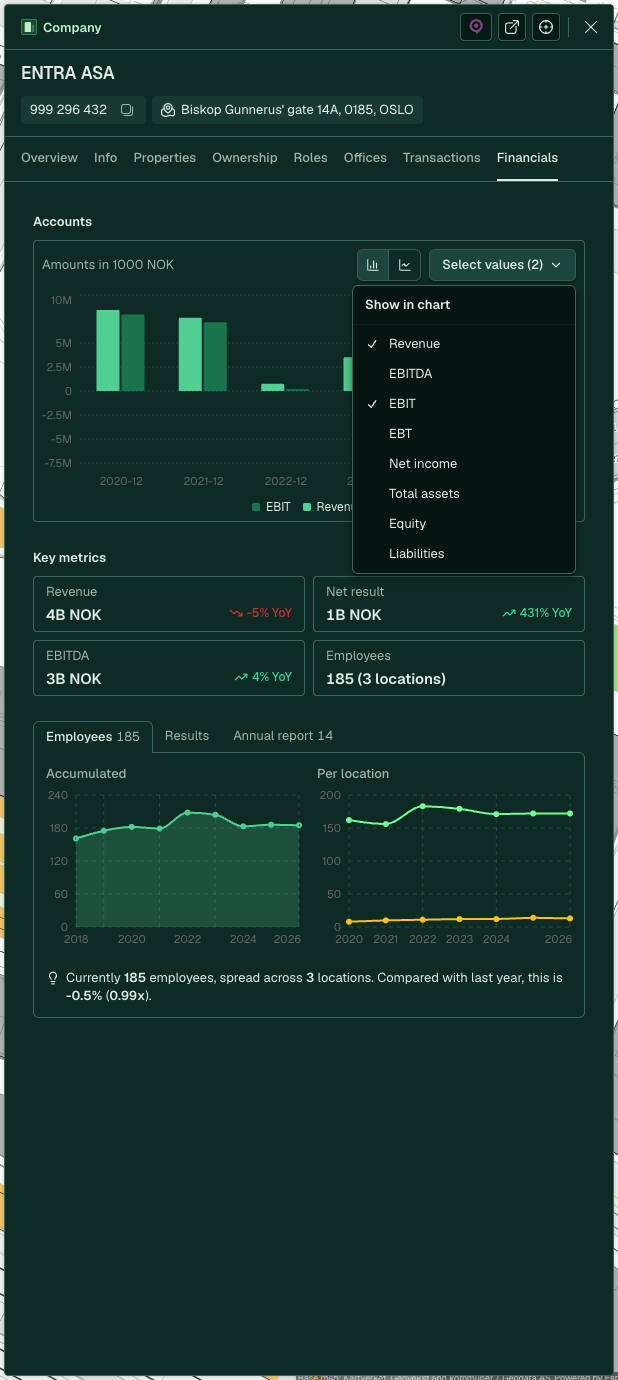Click the address location icon
Viewport: 618px width, 1380px height.
tap(168, 110)
